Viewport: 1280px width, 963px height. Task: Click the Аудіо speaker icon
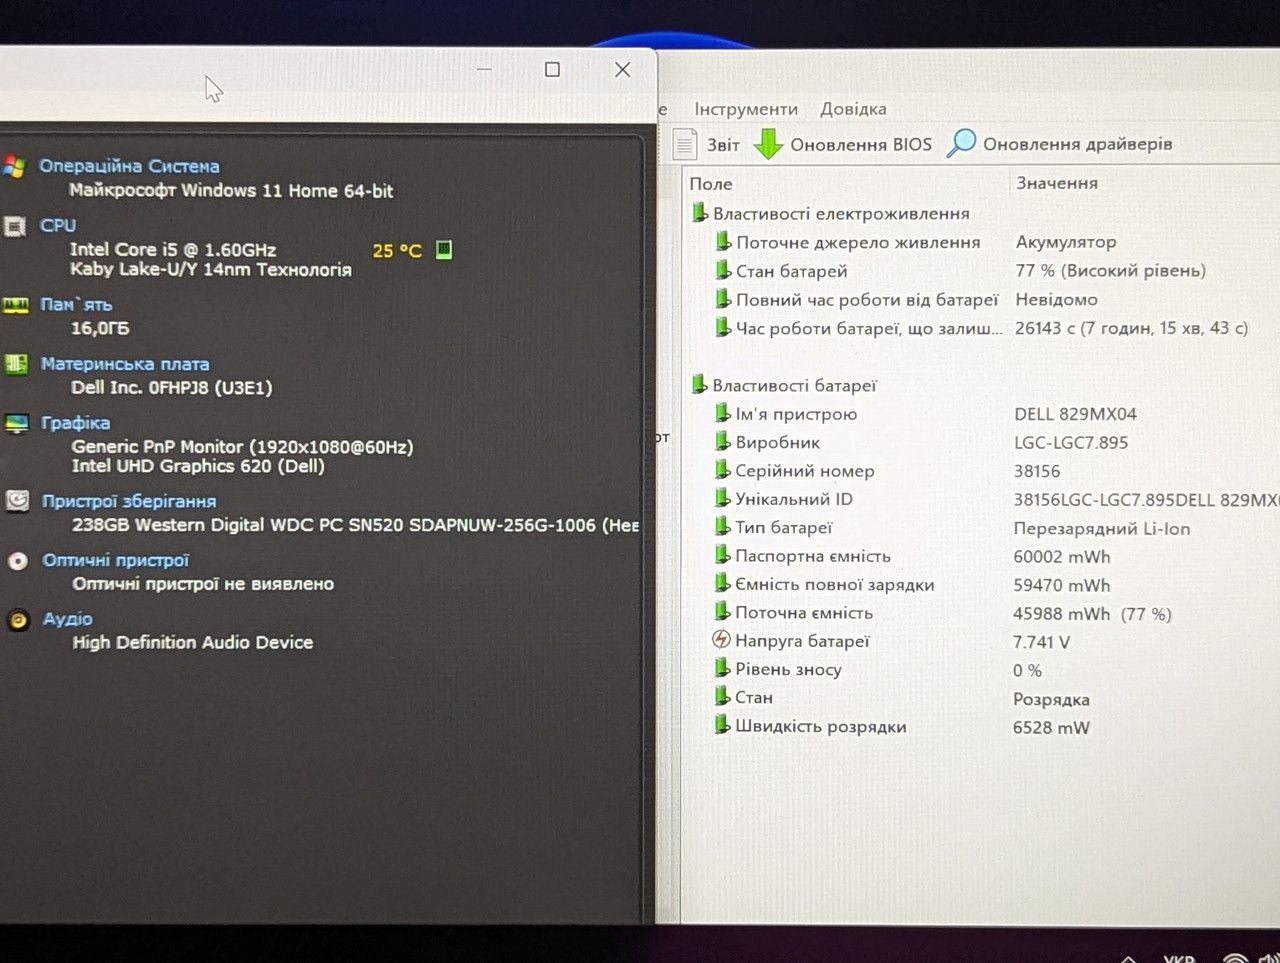(x=18, y=620)
